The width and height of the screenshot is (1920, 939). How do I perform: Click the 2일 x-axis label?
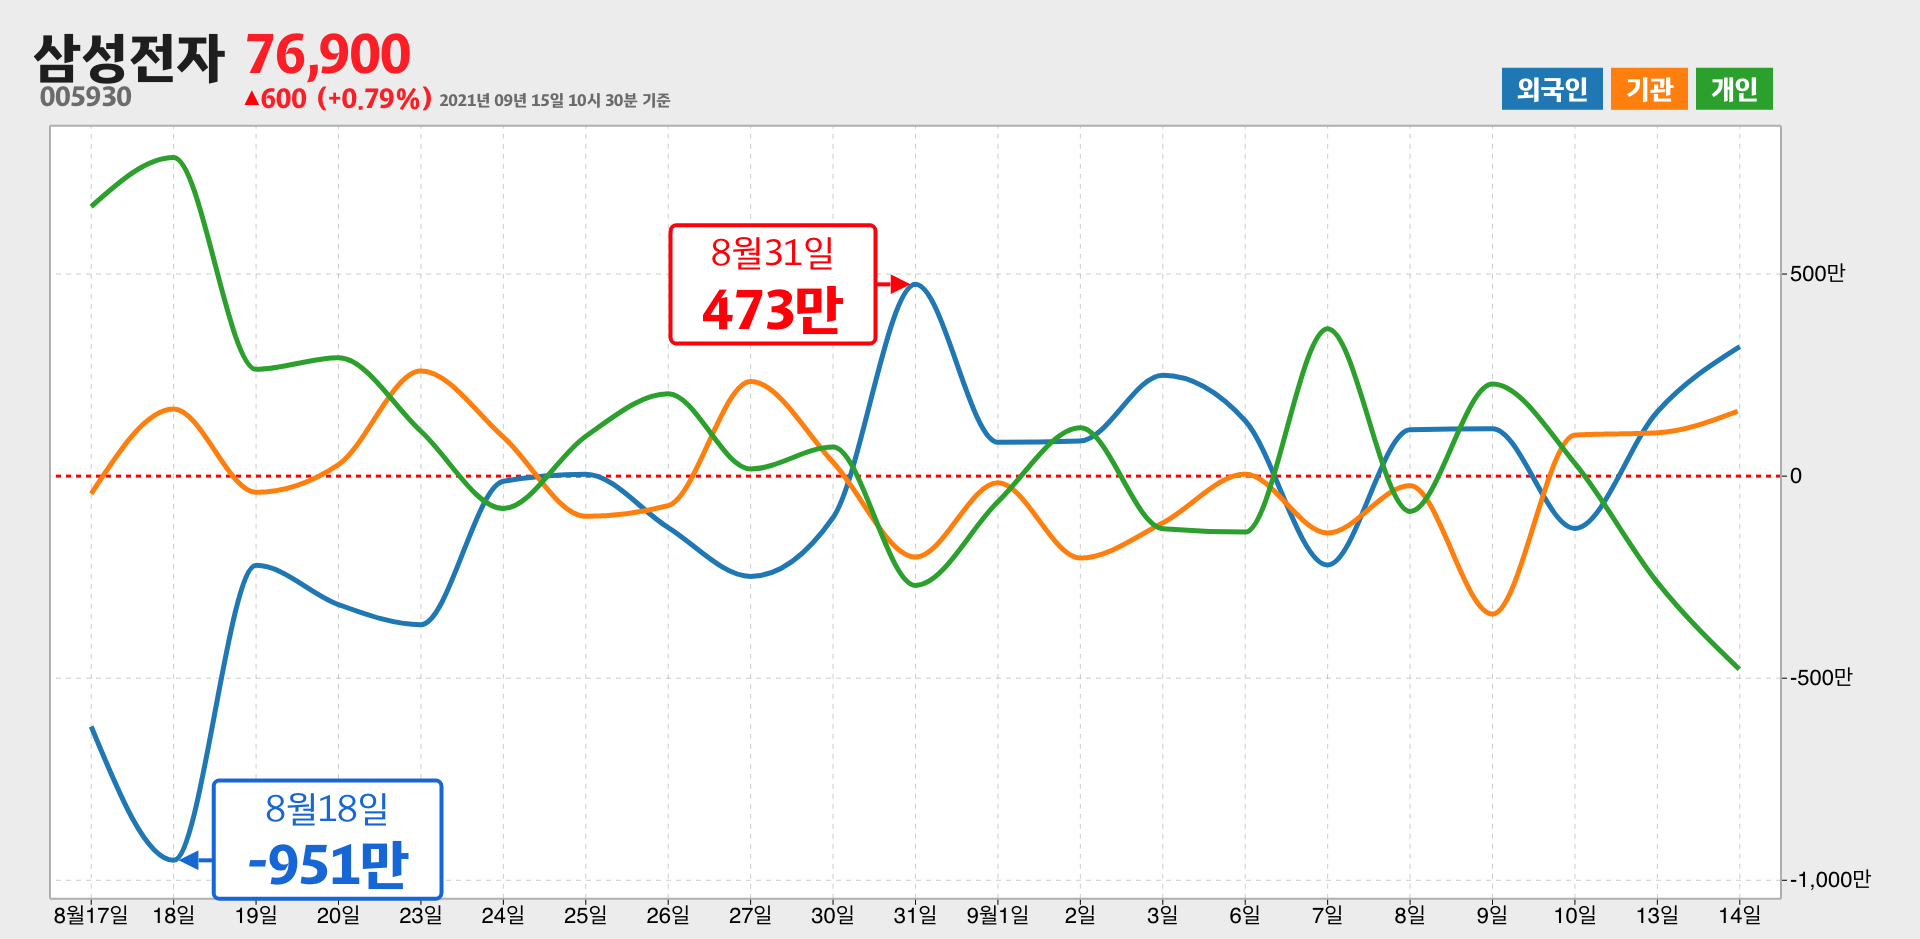pos(1080,915)
